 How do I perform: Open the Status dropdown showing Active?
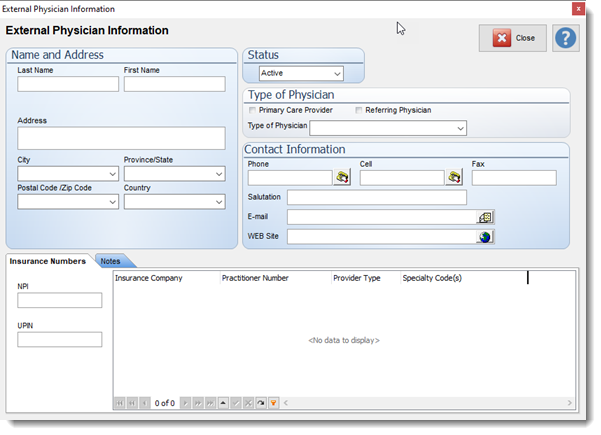(x=301, y=74)
